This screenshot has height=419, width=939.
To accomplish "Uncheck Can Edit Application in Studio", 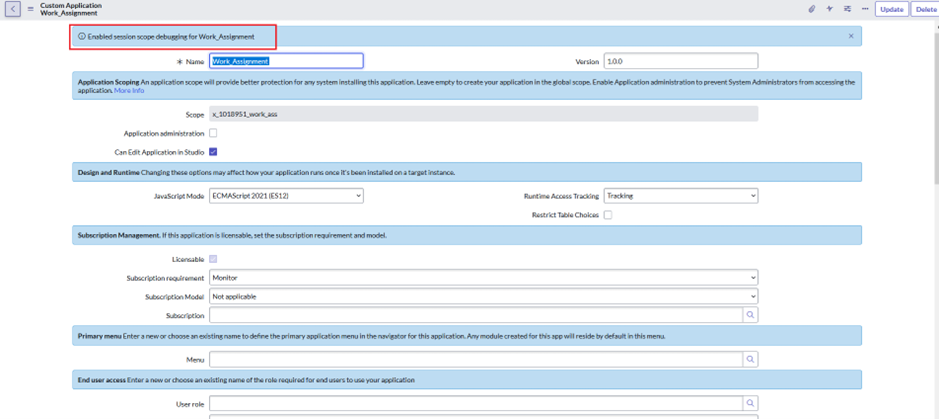I will 213,152.
